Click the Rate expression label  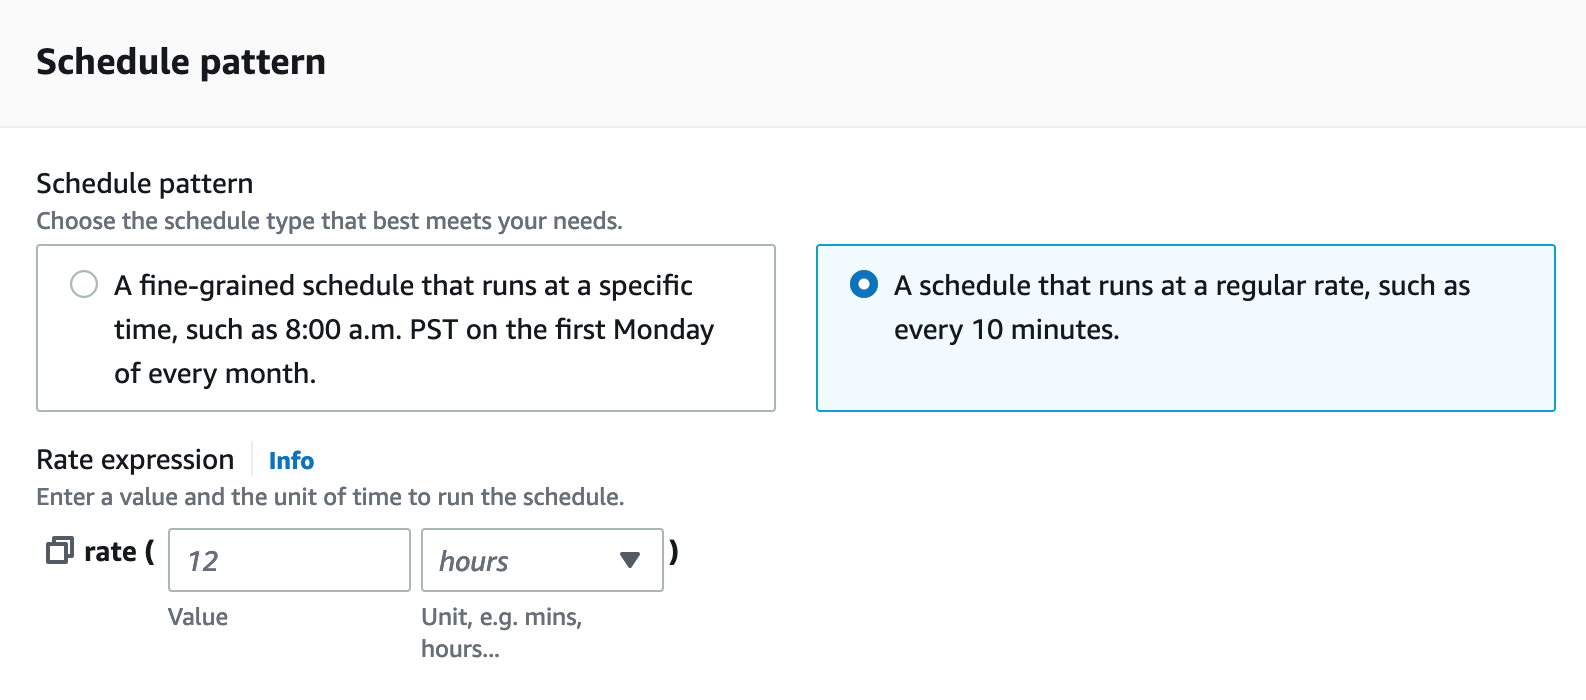click(x=135, y=460)
